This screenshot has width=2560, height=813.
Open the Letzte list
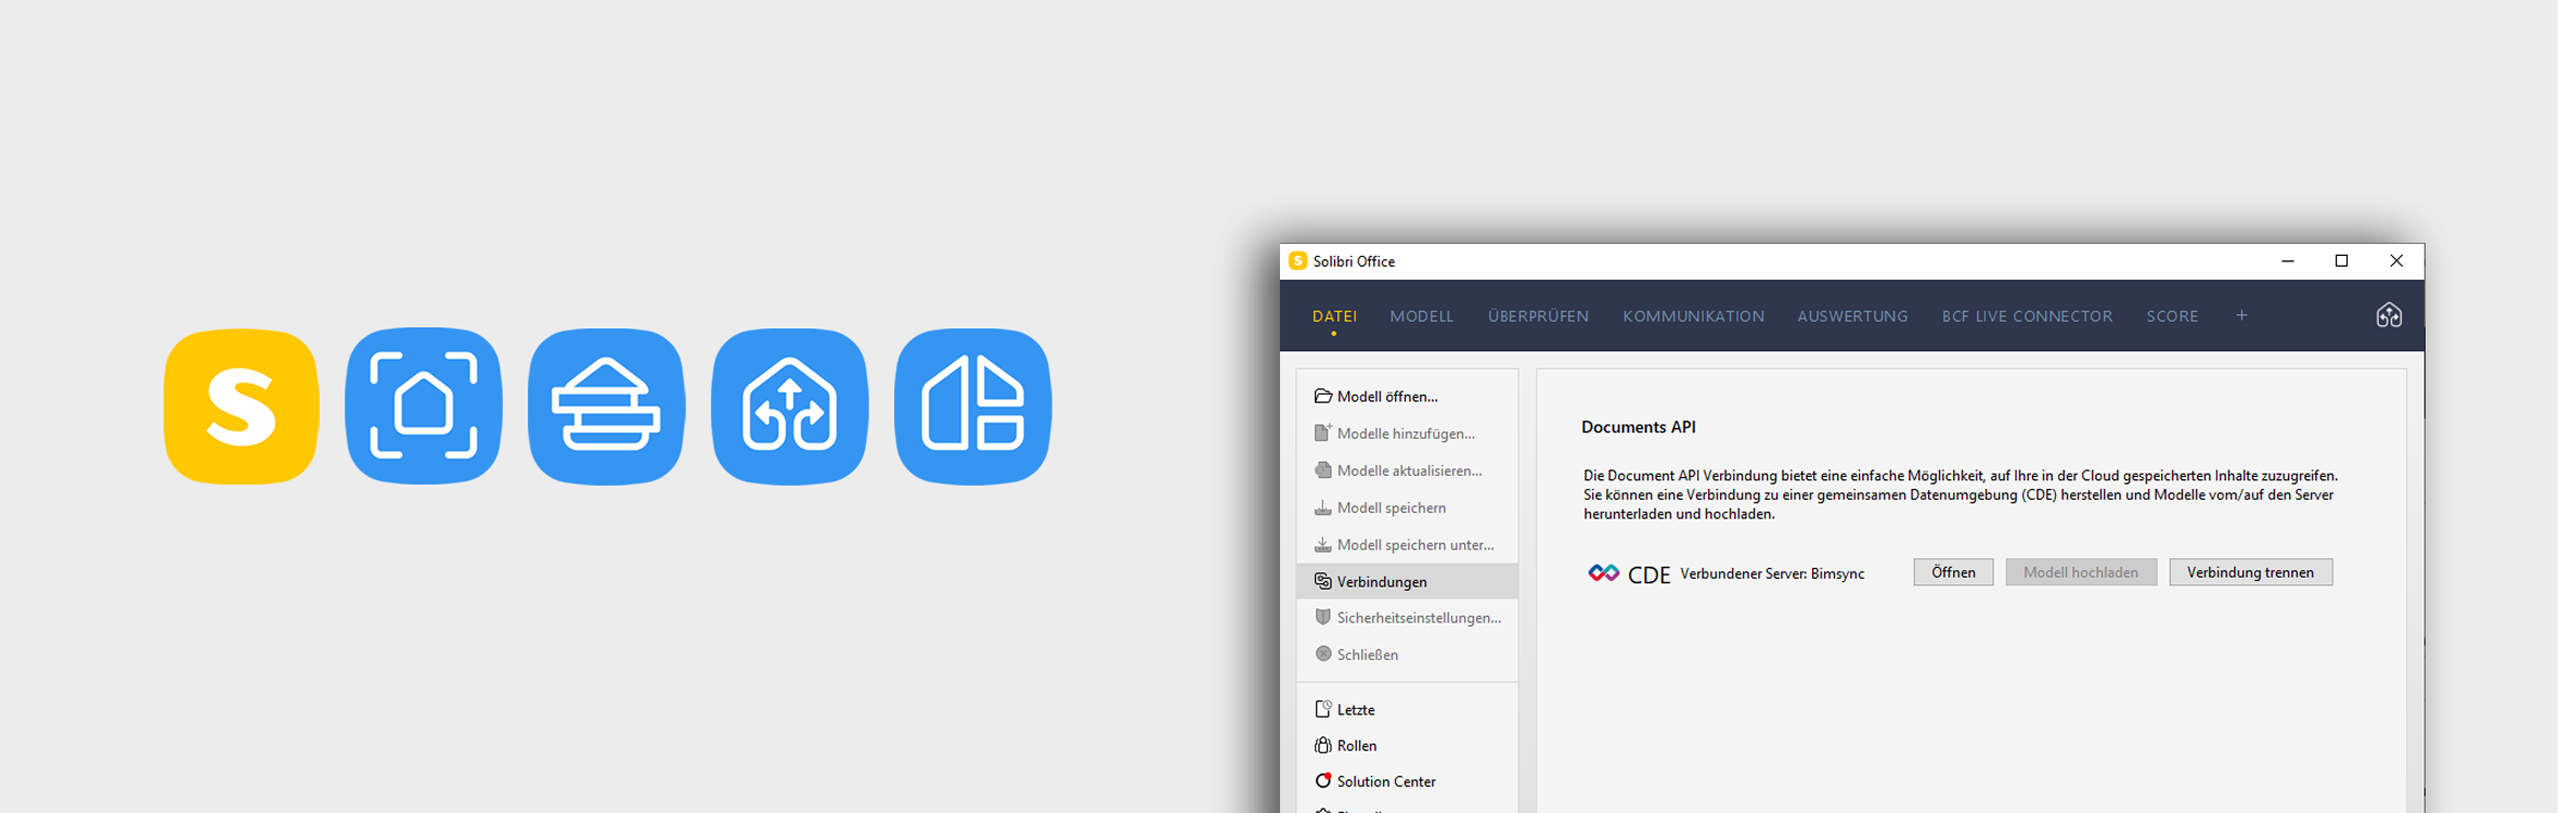point(1407,709)
